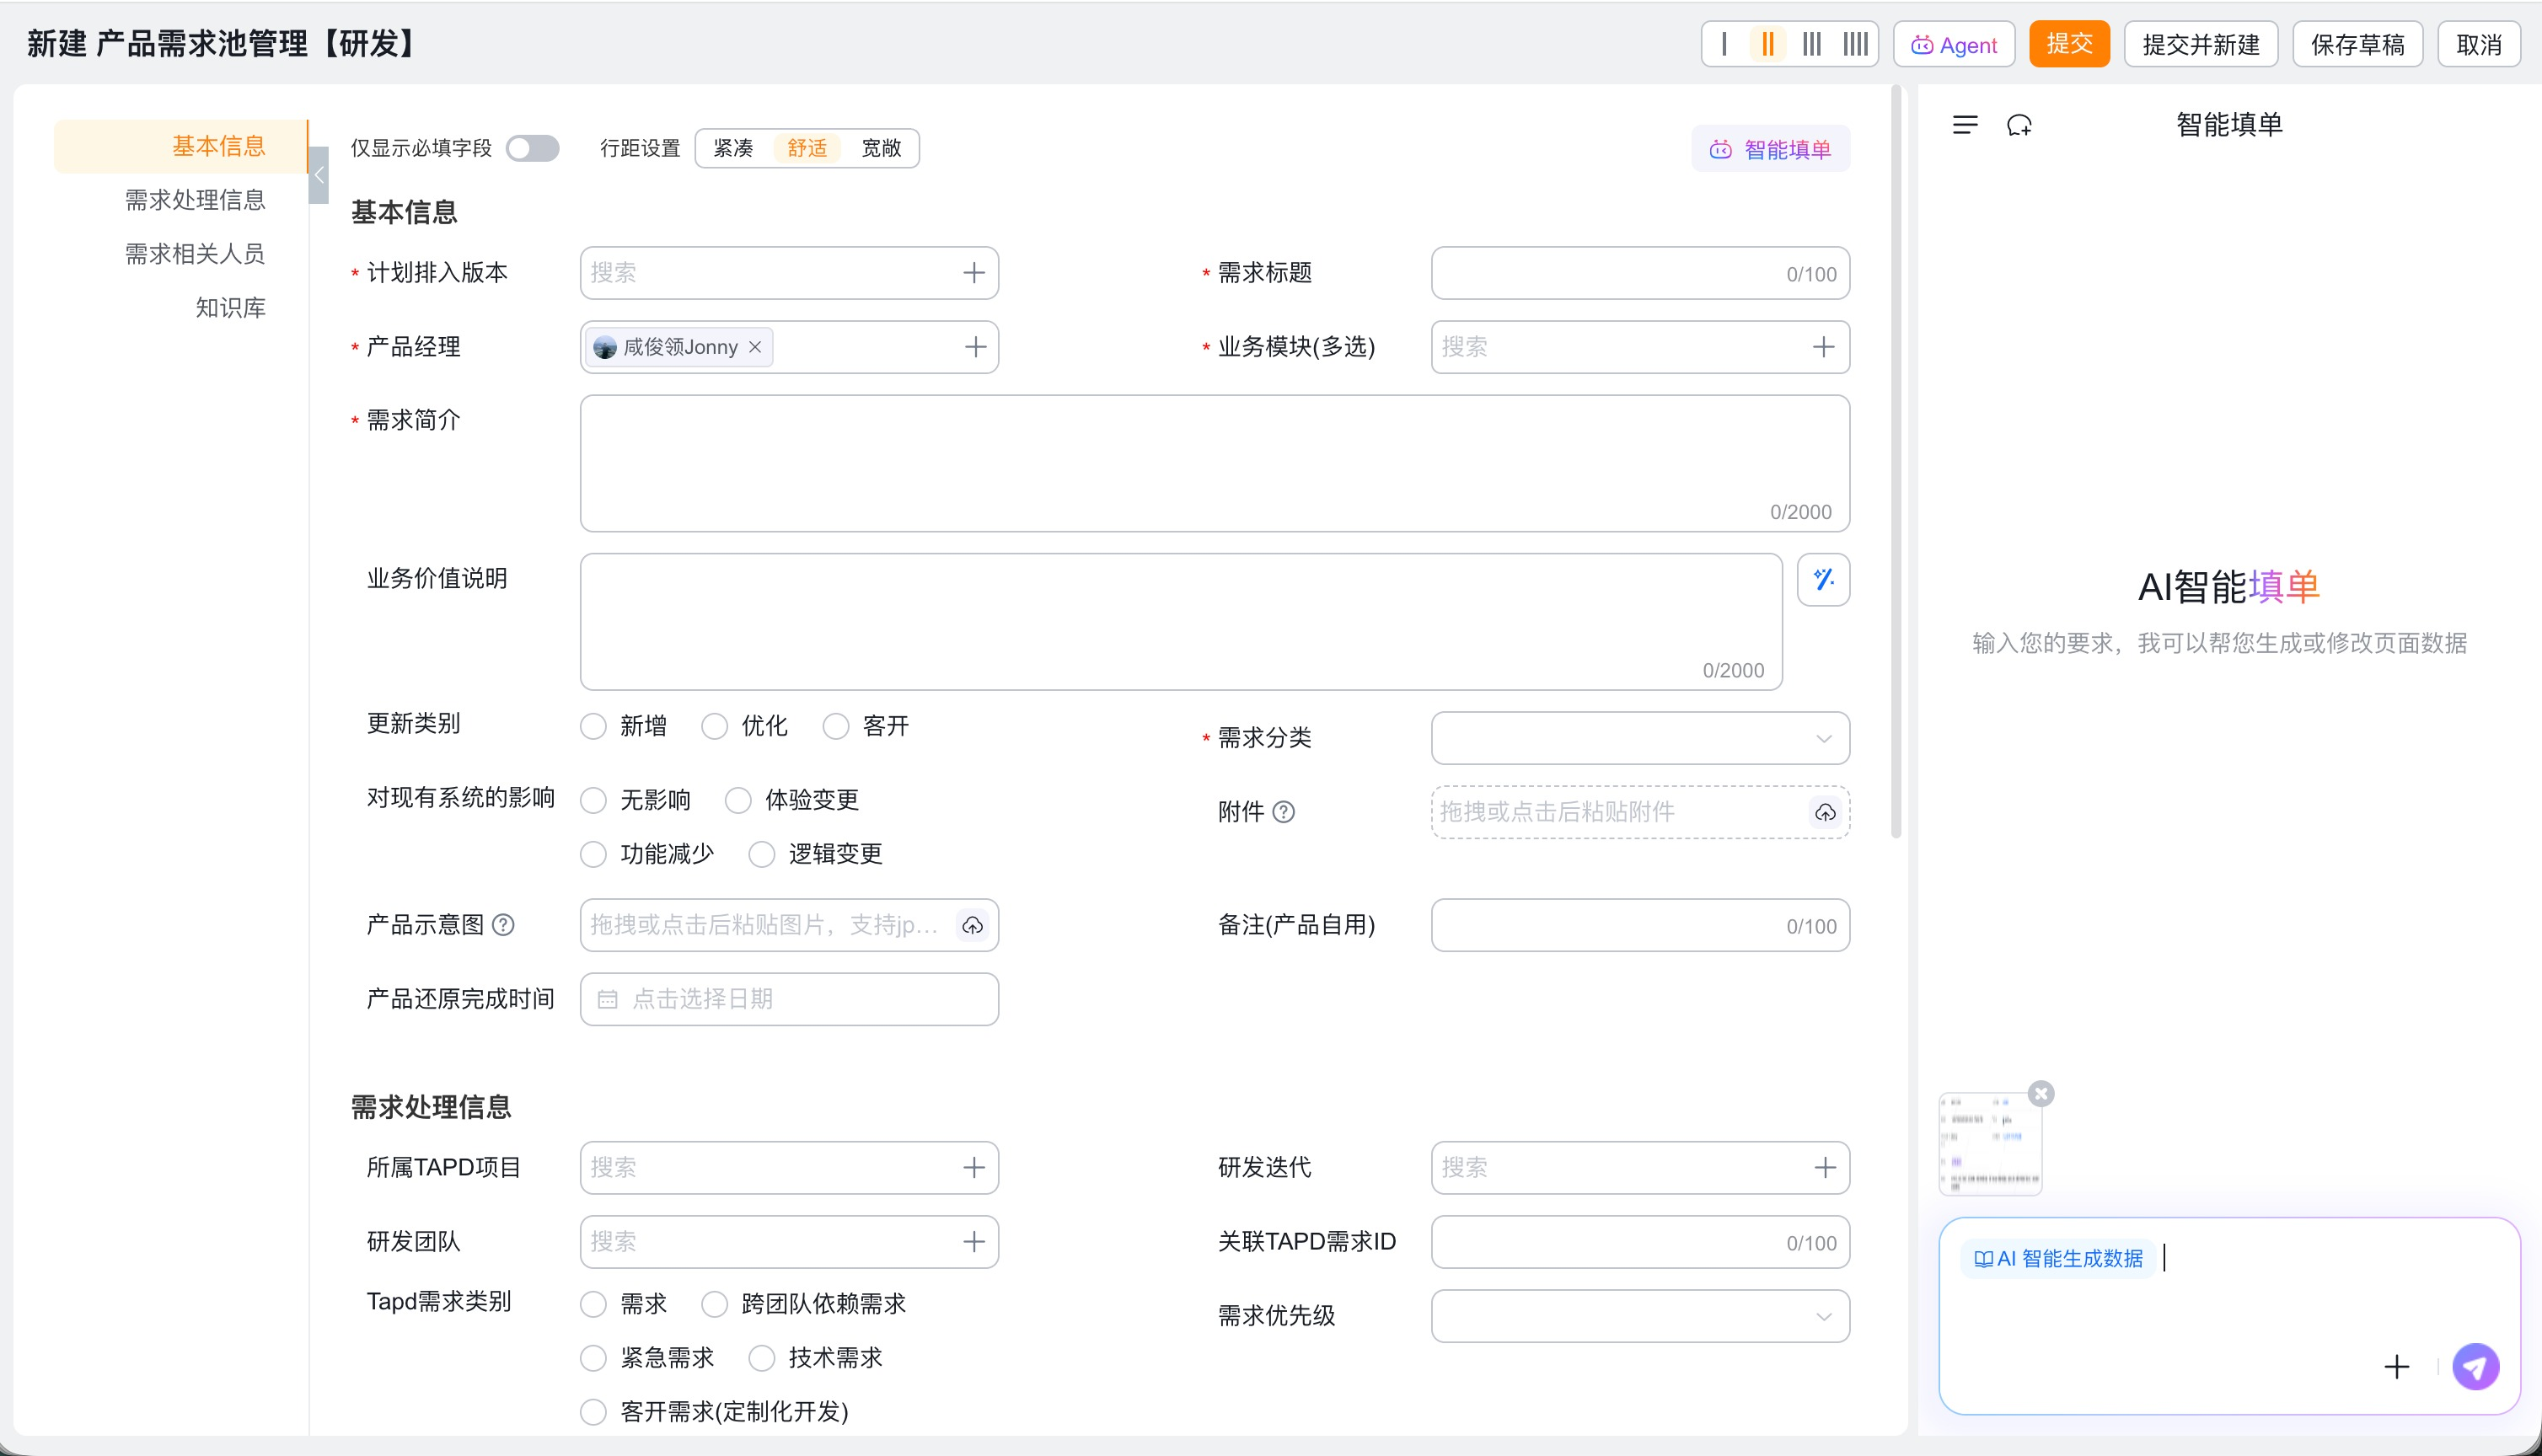
Task: Select the single-column layout icon
Action: pyautogui.click(x=1724, y=44)
